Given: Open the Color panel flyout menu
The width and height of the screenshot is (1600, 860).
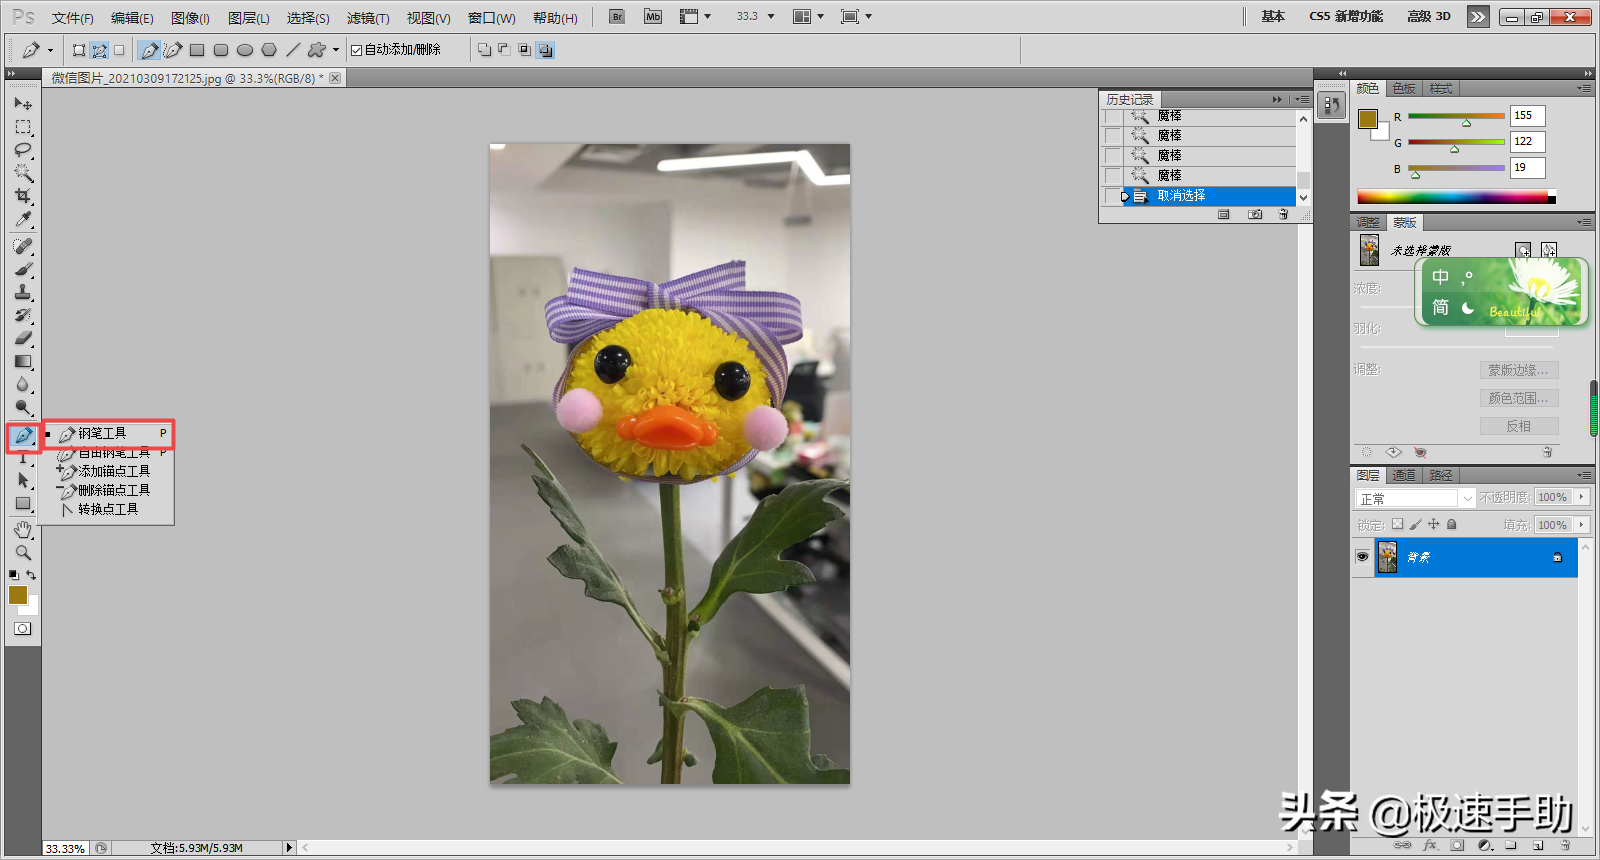Looking at the screenshot, I should [1584, 89].
